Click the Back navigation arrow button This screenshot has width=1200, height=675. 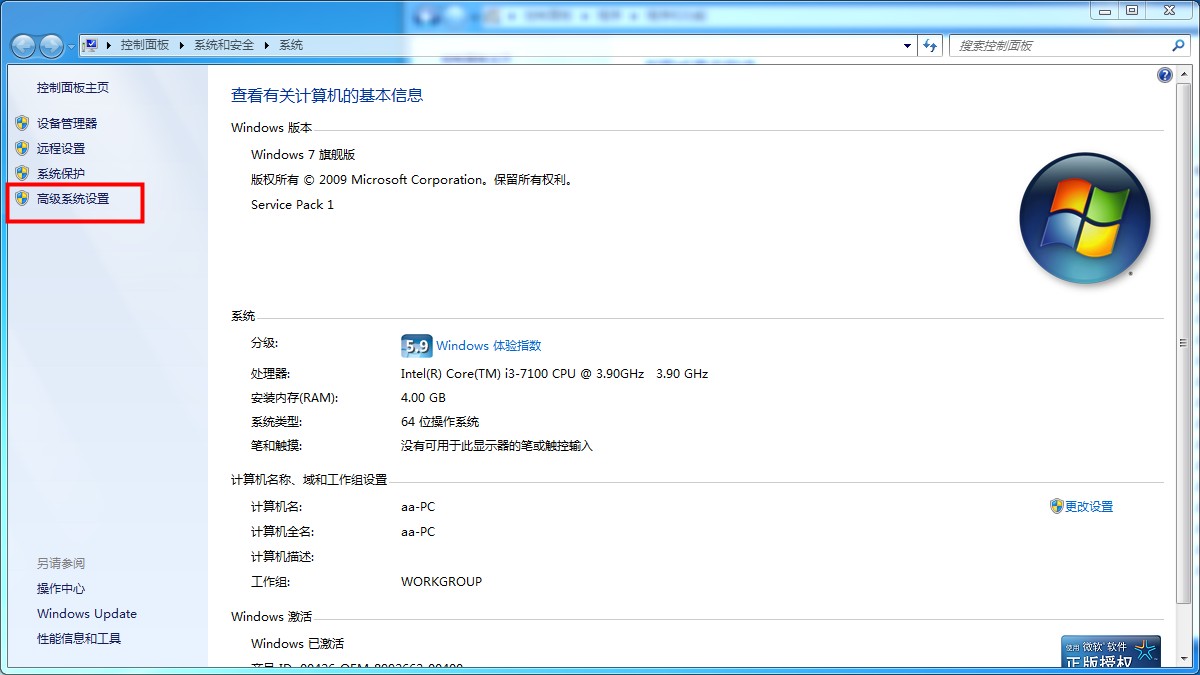point(23,46)
